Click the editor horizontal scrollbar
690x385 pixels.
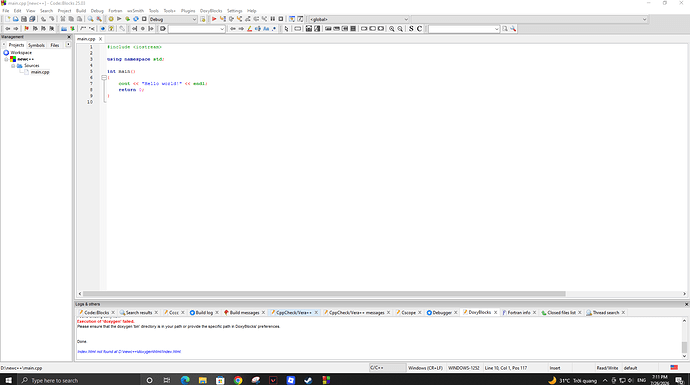(x=324, y=293)
